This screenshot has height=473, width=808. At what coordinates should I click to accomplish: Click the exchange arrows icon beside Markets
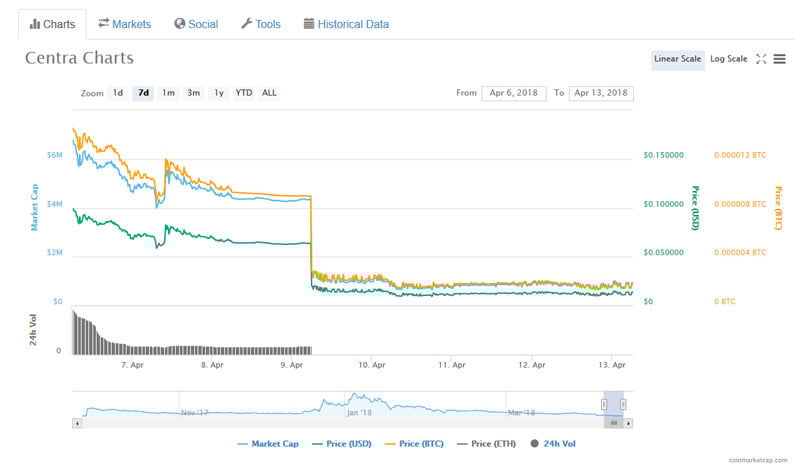pyautogui.click(x=104, y=23)
